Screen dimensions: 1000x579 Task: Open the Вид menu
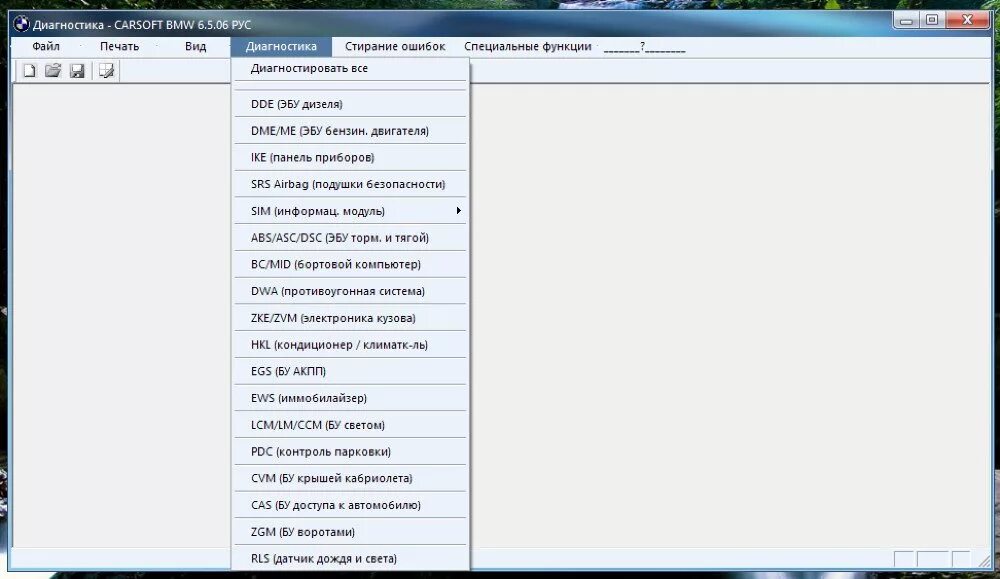(195, 47)
